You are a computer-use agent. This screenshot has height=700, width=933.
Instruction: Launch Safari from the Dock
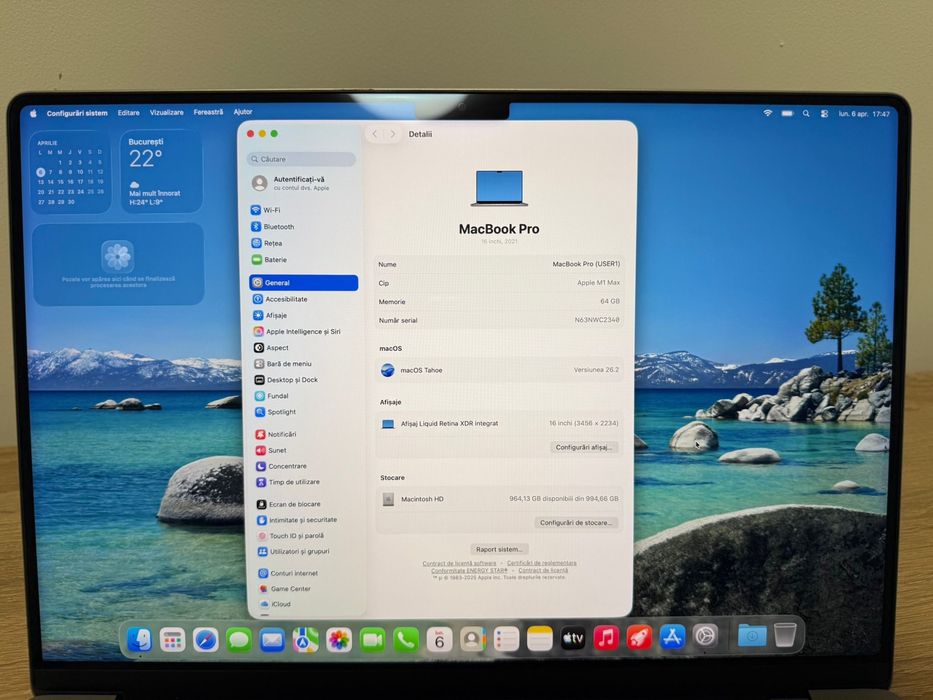(206, 640)
